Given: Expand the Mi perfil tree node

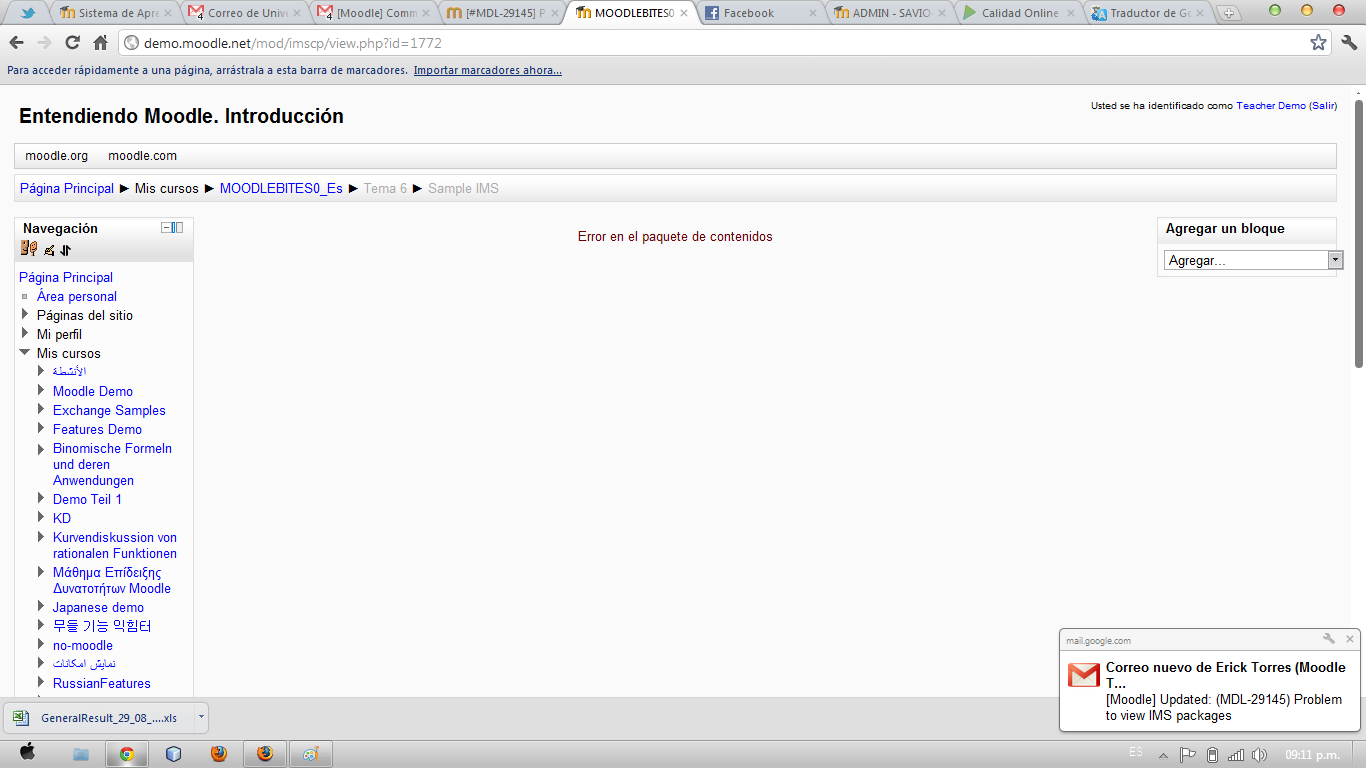Looking at the screenshot, I should [x=25, y=333].
